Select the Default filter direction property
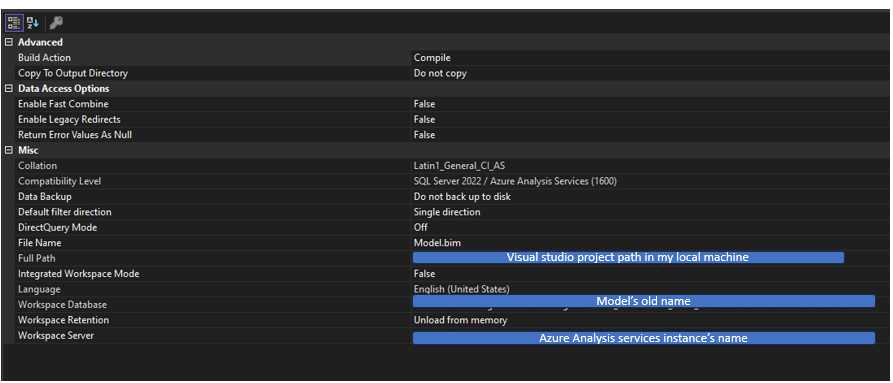This screenshot has height=383, width=893. tap(65, 212)
